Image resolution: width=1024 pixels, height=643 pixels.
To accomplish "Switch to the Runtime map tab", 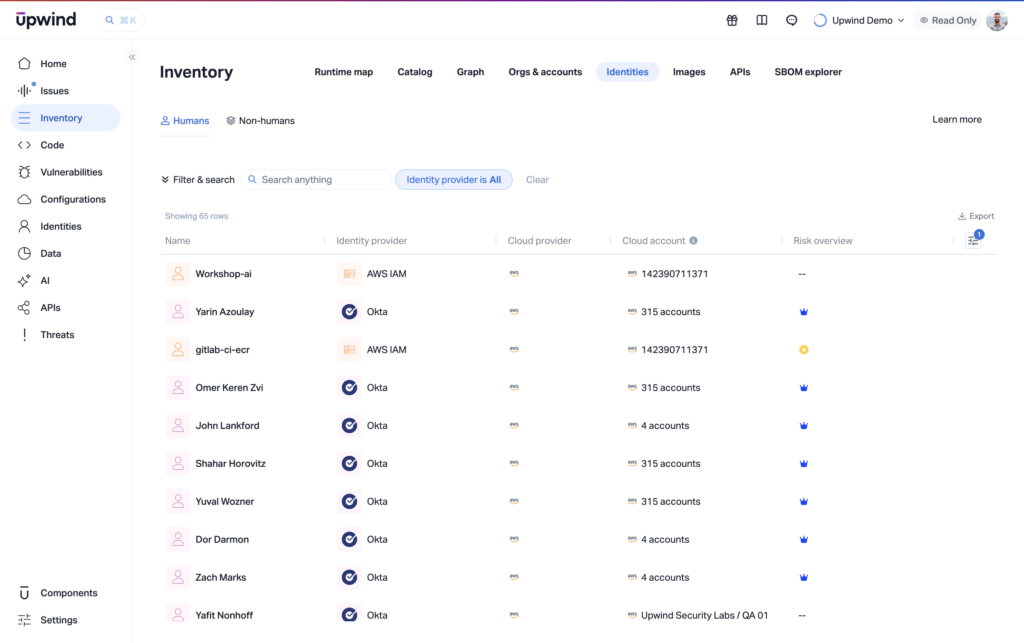I will (x=343, y=72).
